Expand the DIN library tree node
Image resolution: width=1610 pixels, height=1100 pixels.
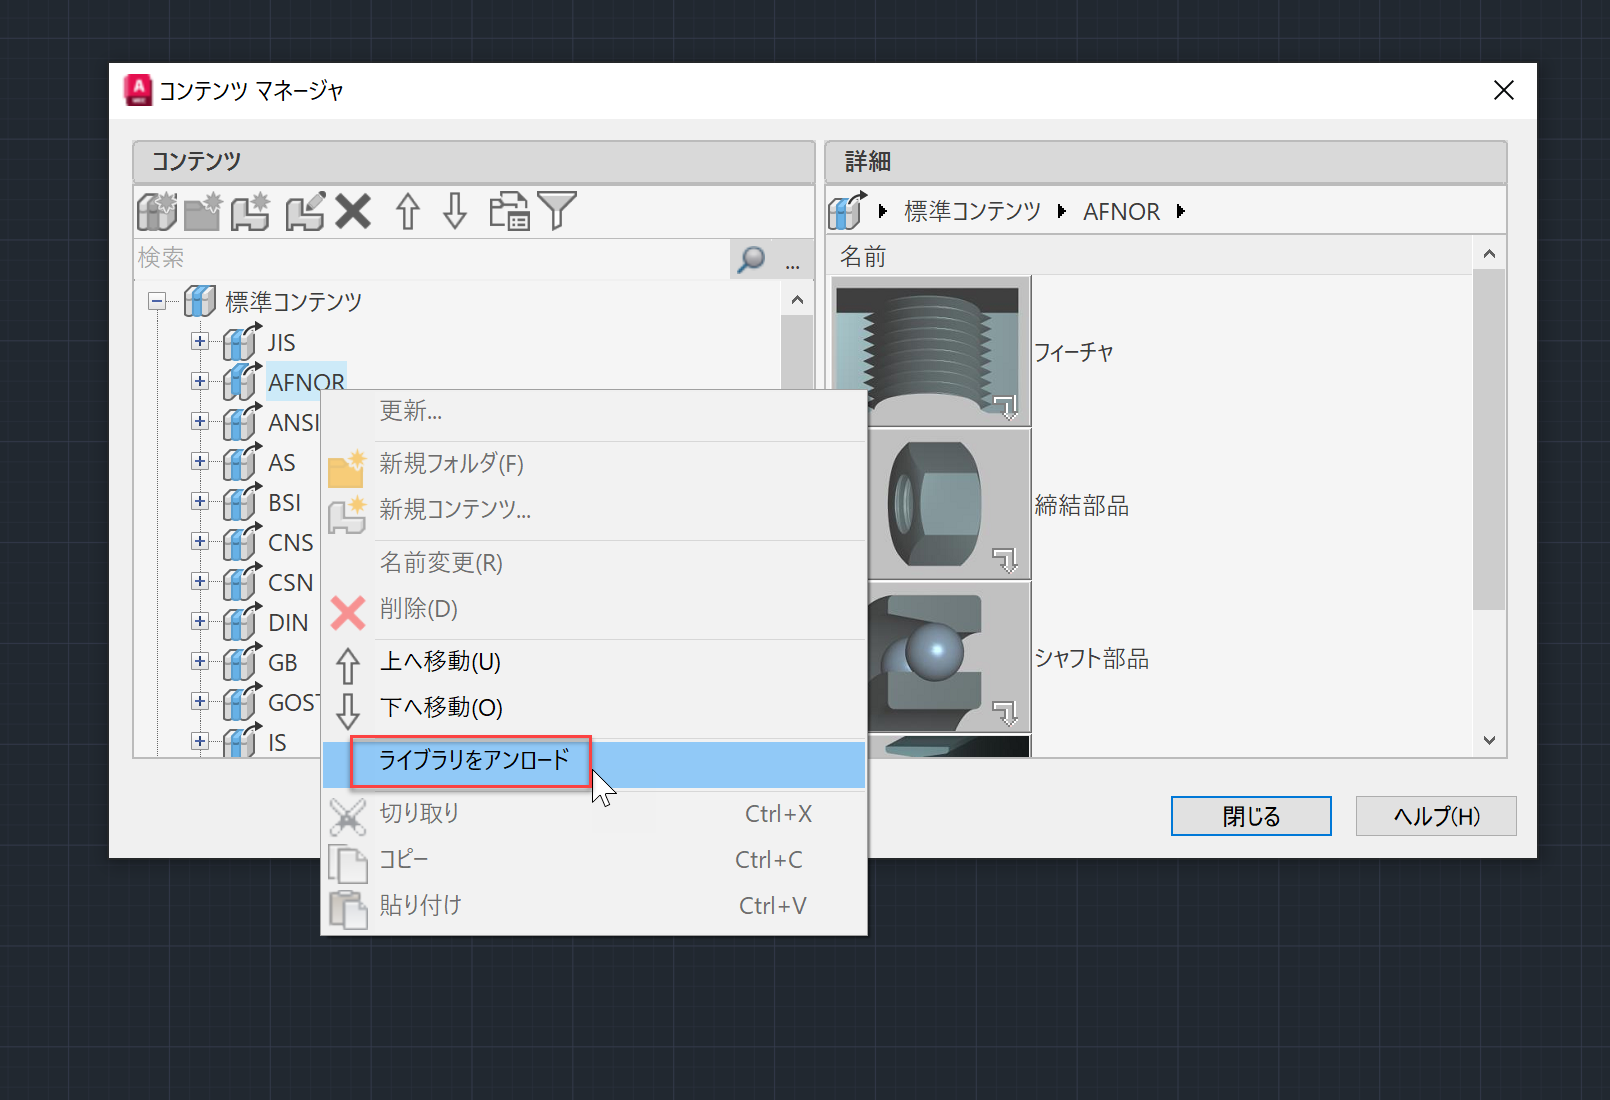point(199,621)
